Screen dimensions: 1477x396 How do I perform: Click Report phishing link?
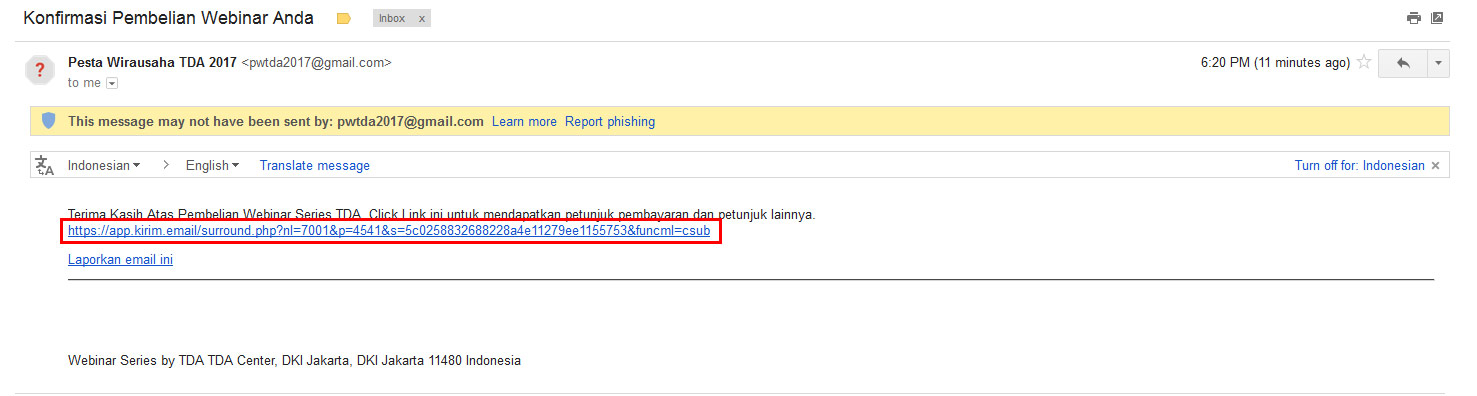tap(610, 121)
